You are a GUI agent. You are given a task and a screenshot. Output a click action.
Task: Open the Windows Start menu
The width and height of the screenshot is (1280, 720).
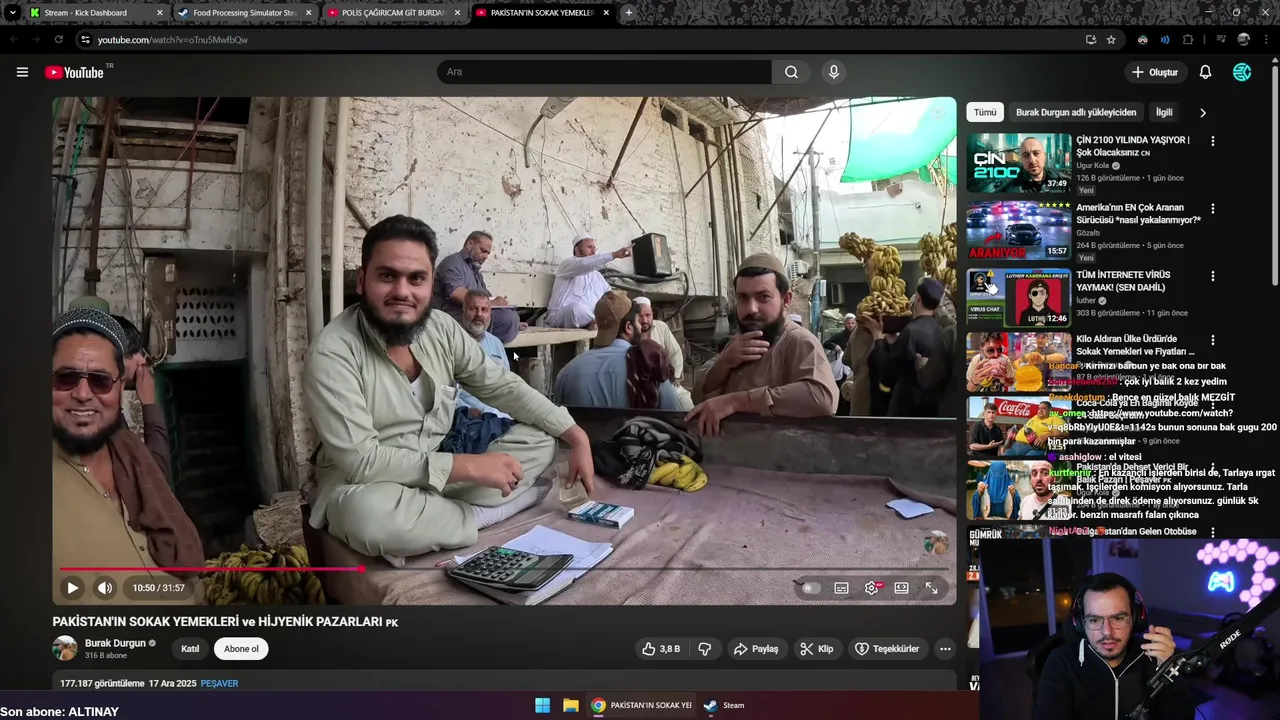click(542, 705)
